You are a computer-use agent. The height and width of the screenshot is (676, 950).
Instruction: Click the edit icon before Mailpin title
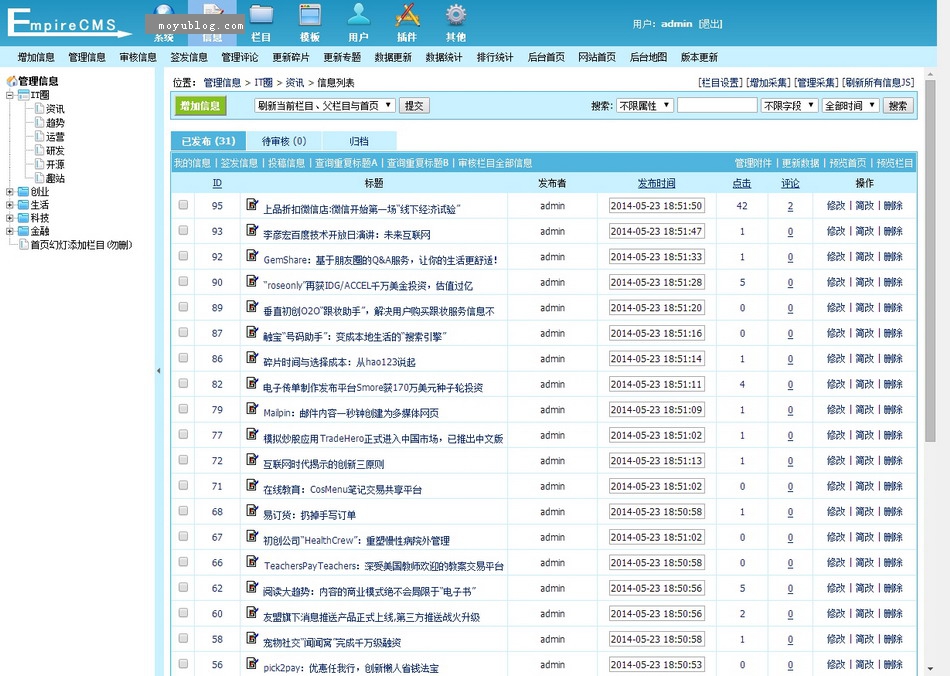click(x=252, y=409)
